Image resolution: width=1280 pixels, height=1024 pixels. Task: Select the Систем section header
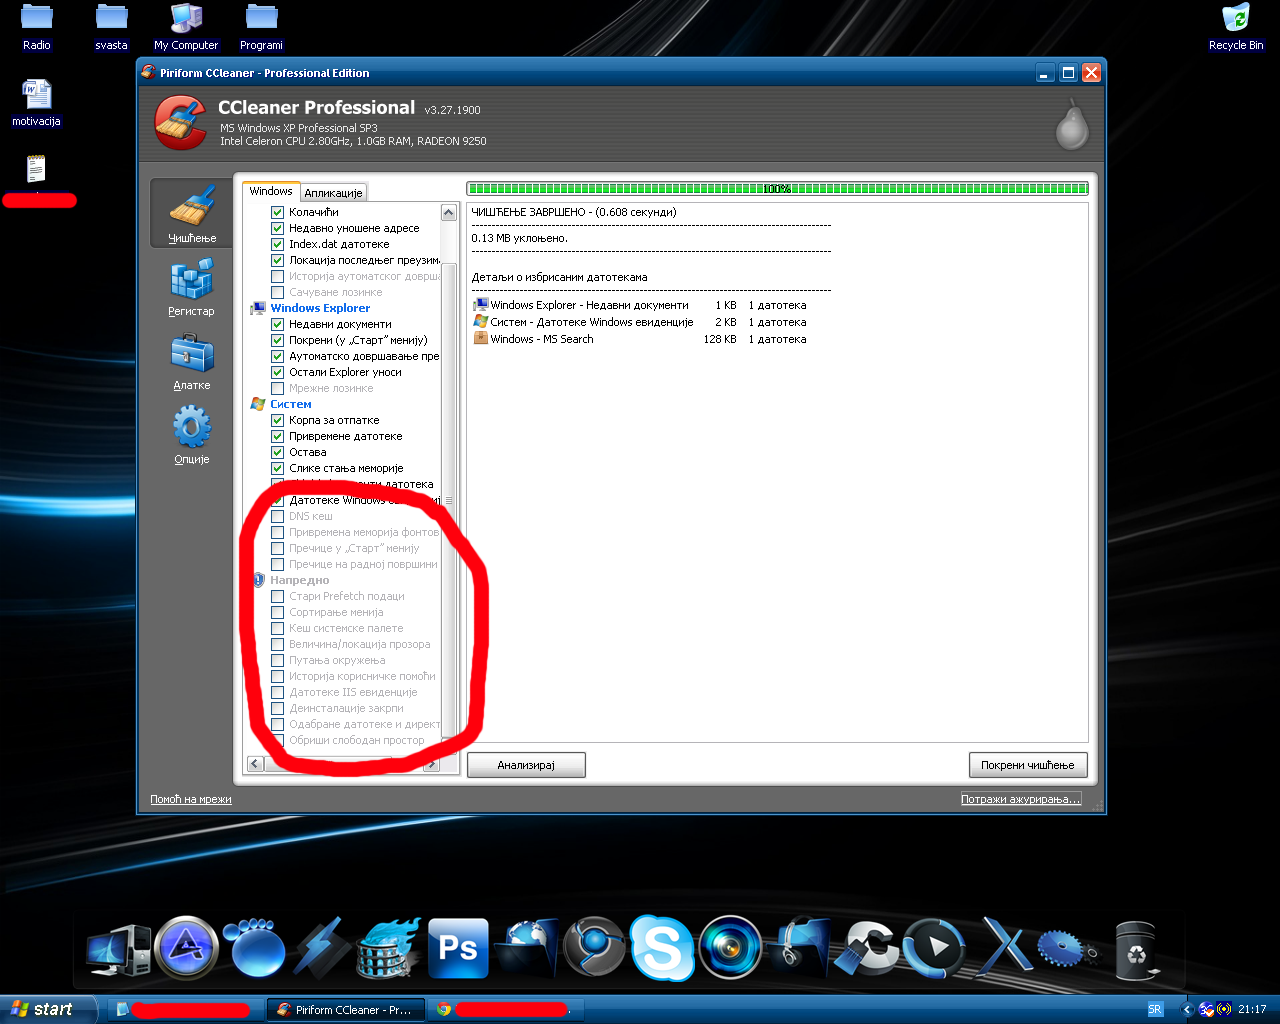291,404
